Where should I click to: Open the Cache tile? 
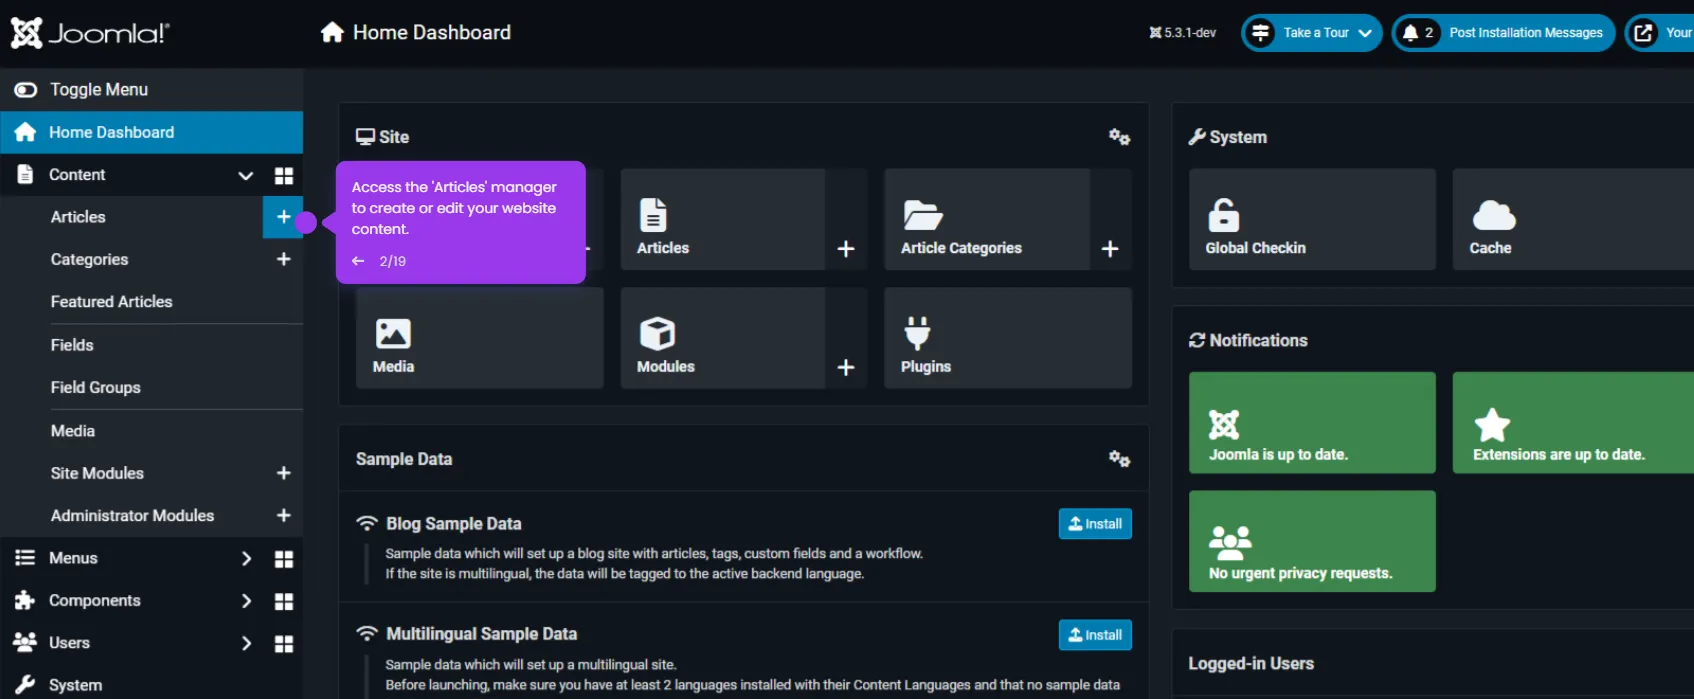pos(1573,219)
